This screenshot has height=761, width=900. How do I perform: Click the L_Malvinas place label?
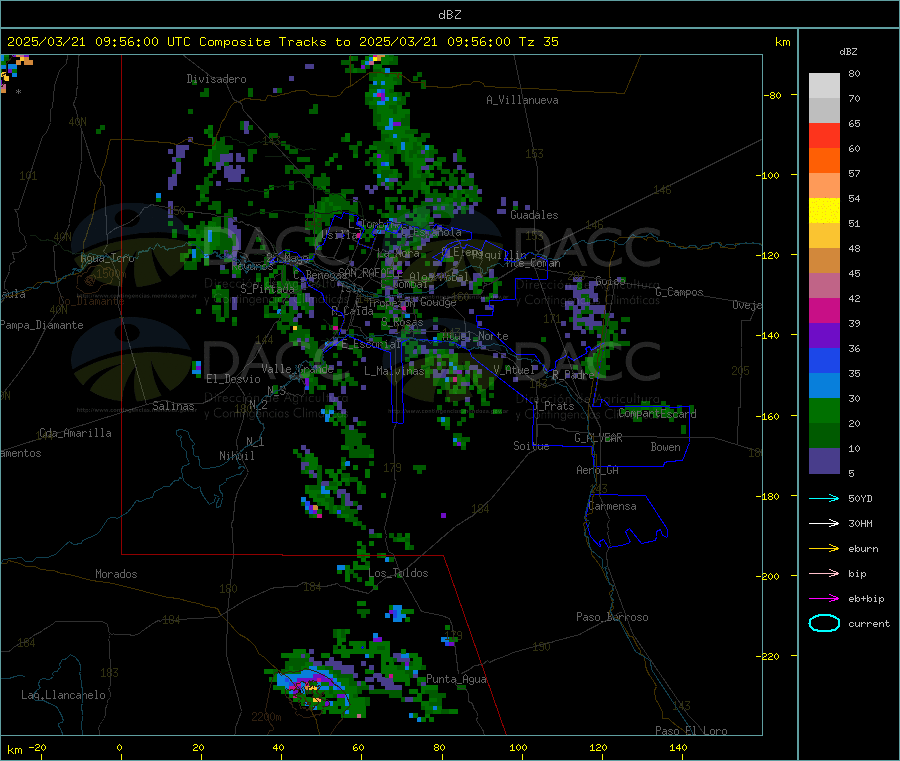pos(394,371)
